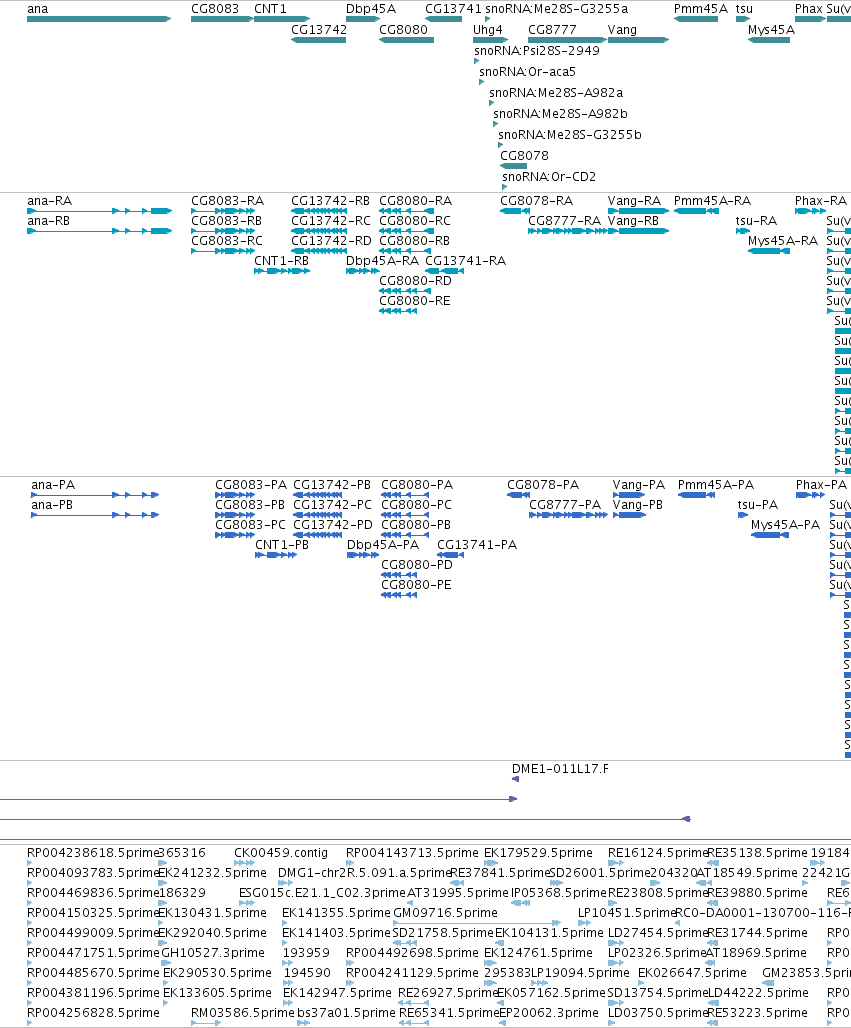
Task: Click the CG8078 gene label
Action: pos(524,156)
